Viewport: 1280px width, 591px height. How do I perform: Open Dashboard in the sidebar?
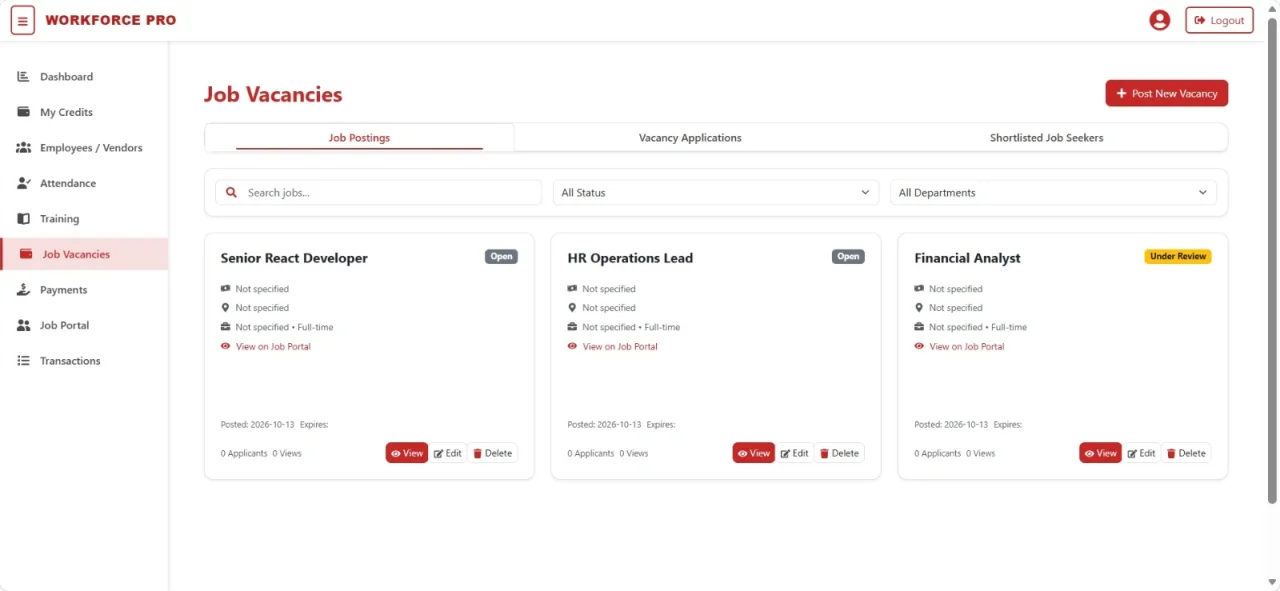pyautogui.click(x=84, y=77)
